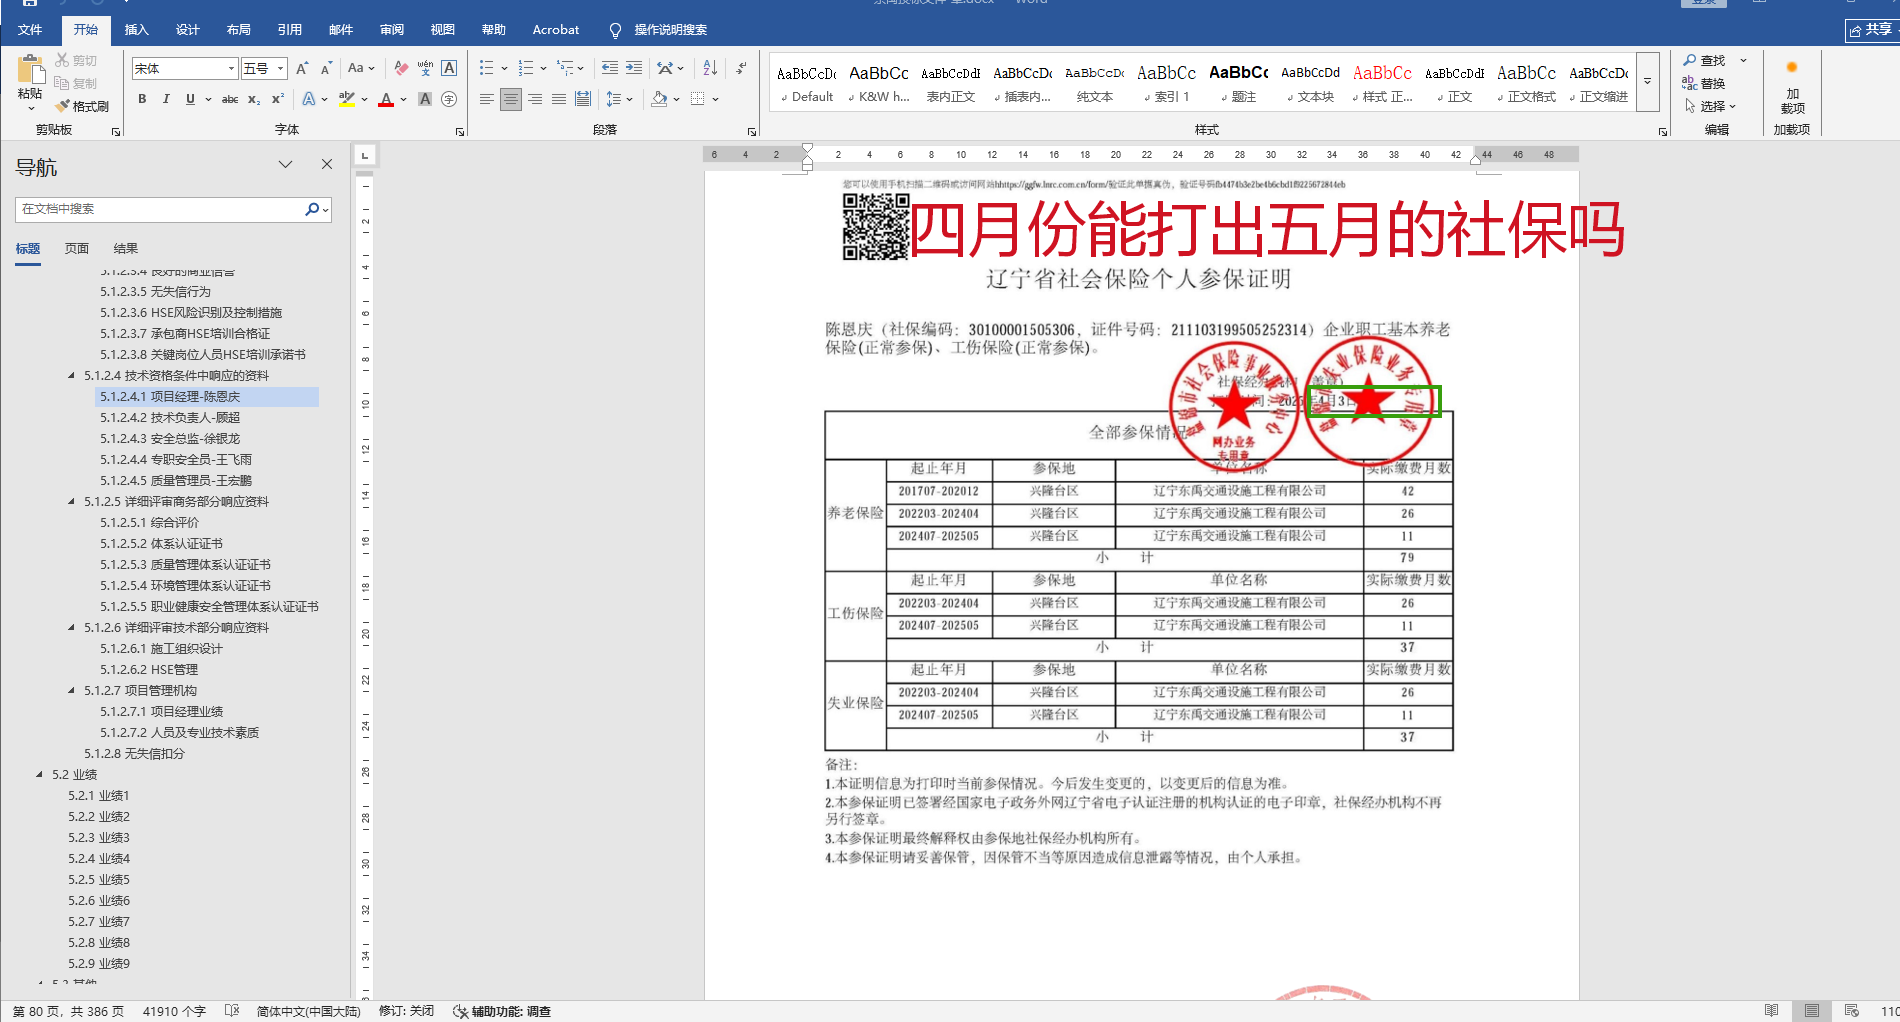Viewport: 1900px width, 1022px height.
Task: Apply distributed alignment
Action: 583,99
